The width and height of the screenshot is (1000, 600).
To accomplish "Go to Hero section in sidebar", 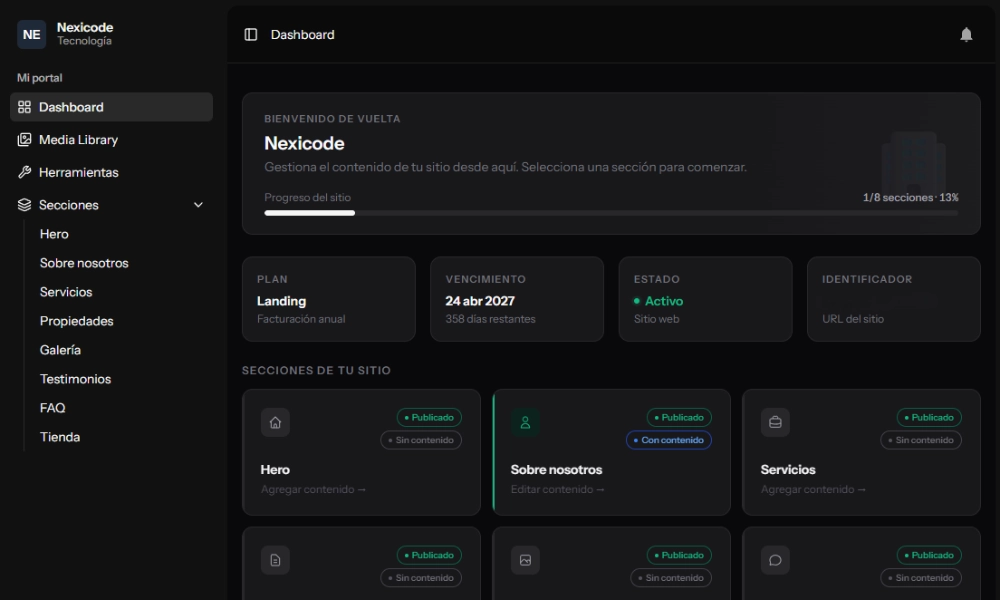I will (x=54, y=234).
